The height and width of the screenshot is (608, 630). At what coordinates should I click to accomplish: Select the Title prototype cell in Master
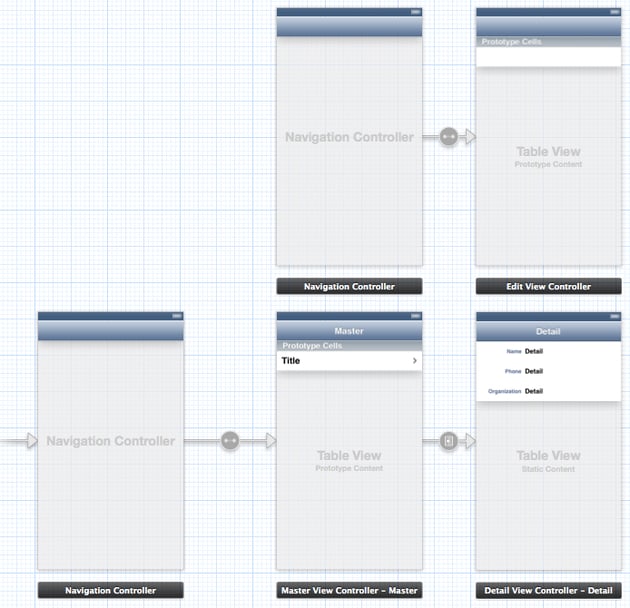340,361
